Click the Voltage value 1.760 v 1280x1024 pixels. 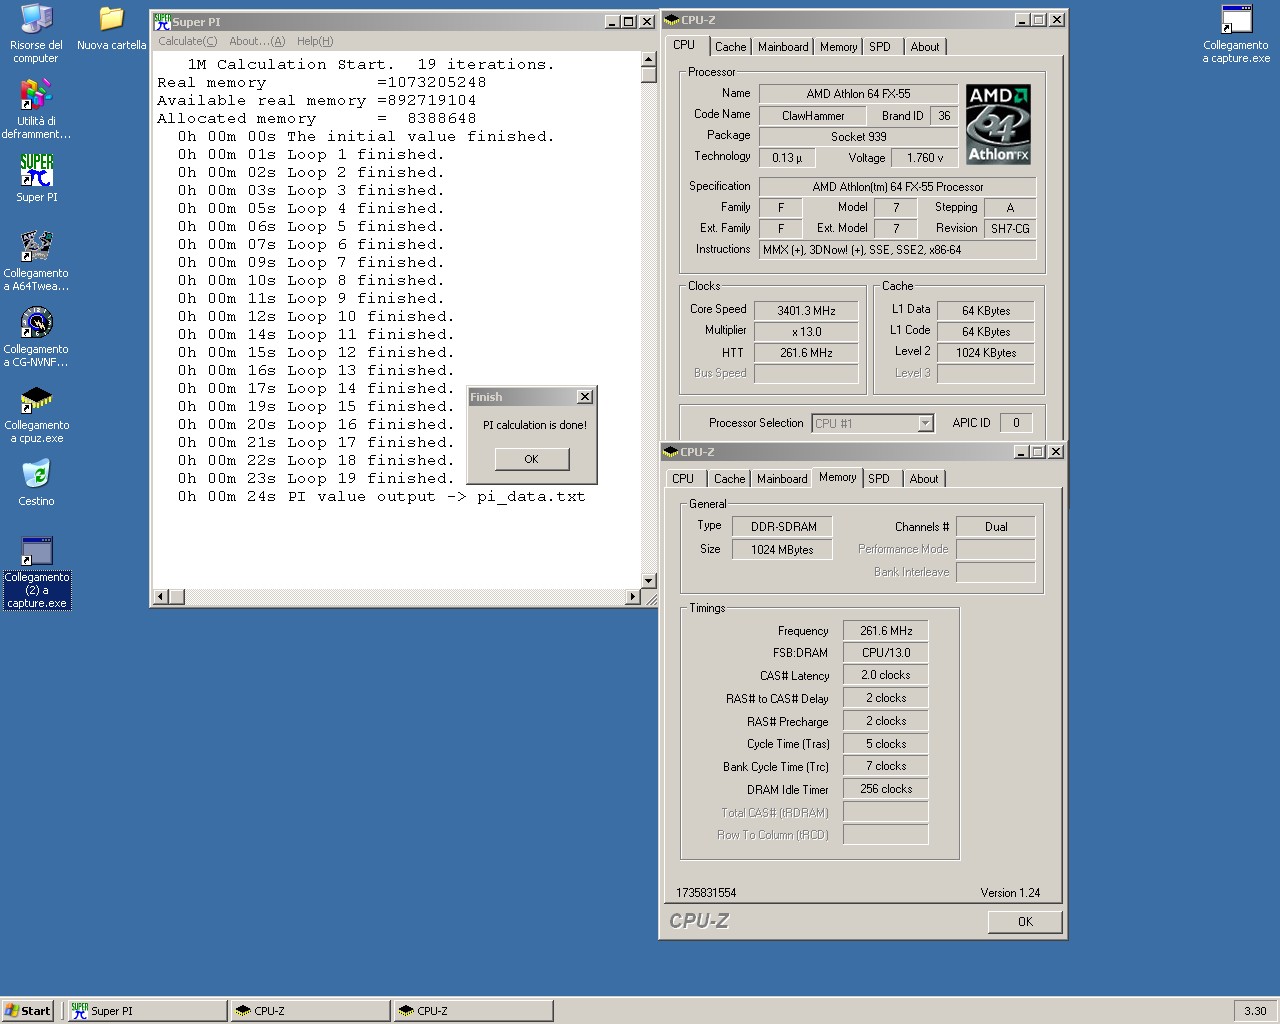tap(925, 158)
